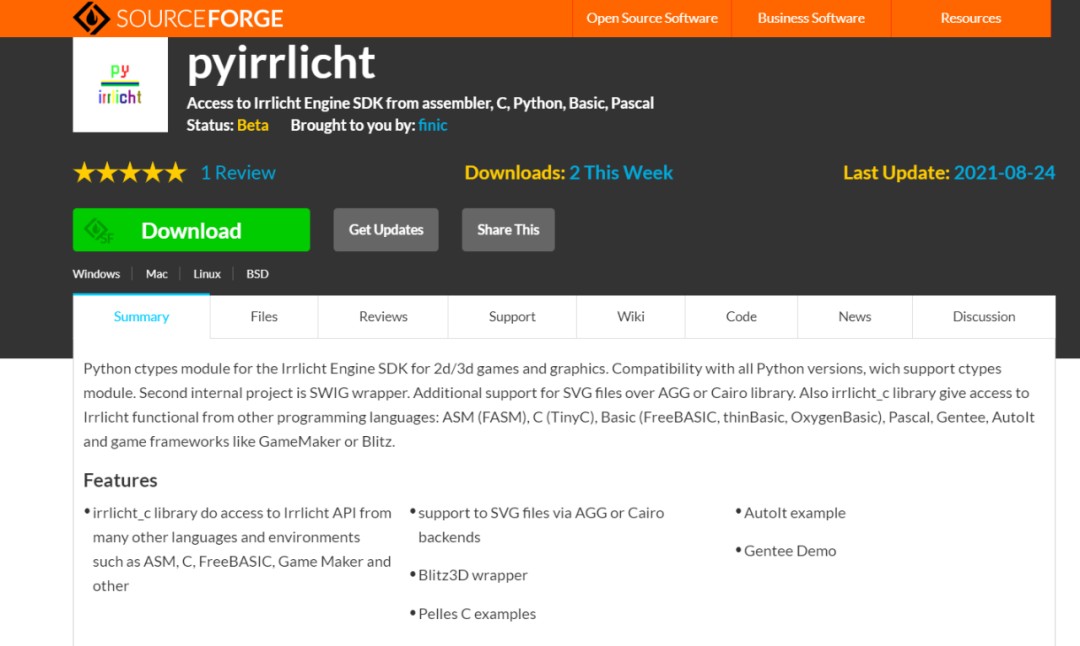Screen dimensions: 1080x646
Task: Select the Windows platform link
Action: [x=96, y=274]
